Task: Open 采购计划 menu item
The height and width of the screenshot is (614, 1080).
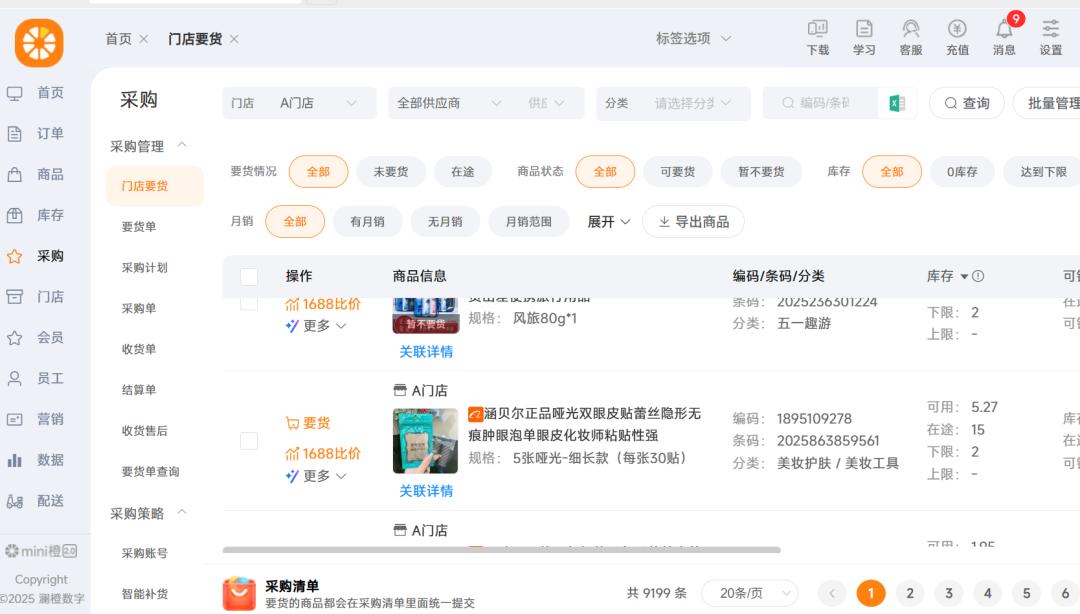Action: pos(145,267)
